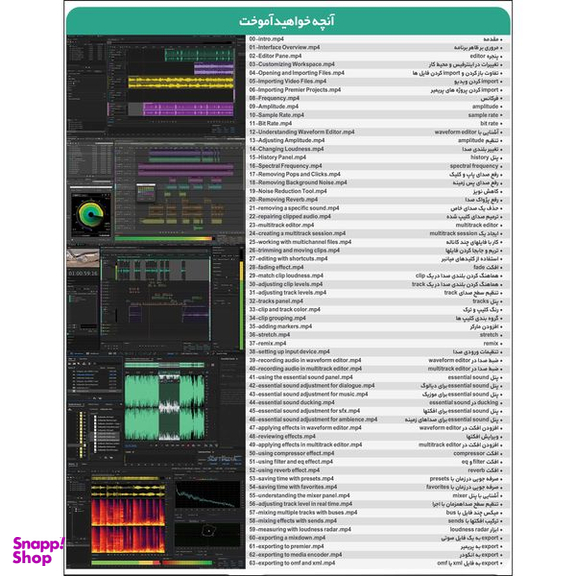The width and height of the screenshot is (576, 576).
Task: Select '28-fading effect.mp4' row
Action: pos(378,267)
